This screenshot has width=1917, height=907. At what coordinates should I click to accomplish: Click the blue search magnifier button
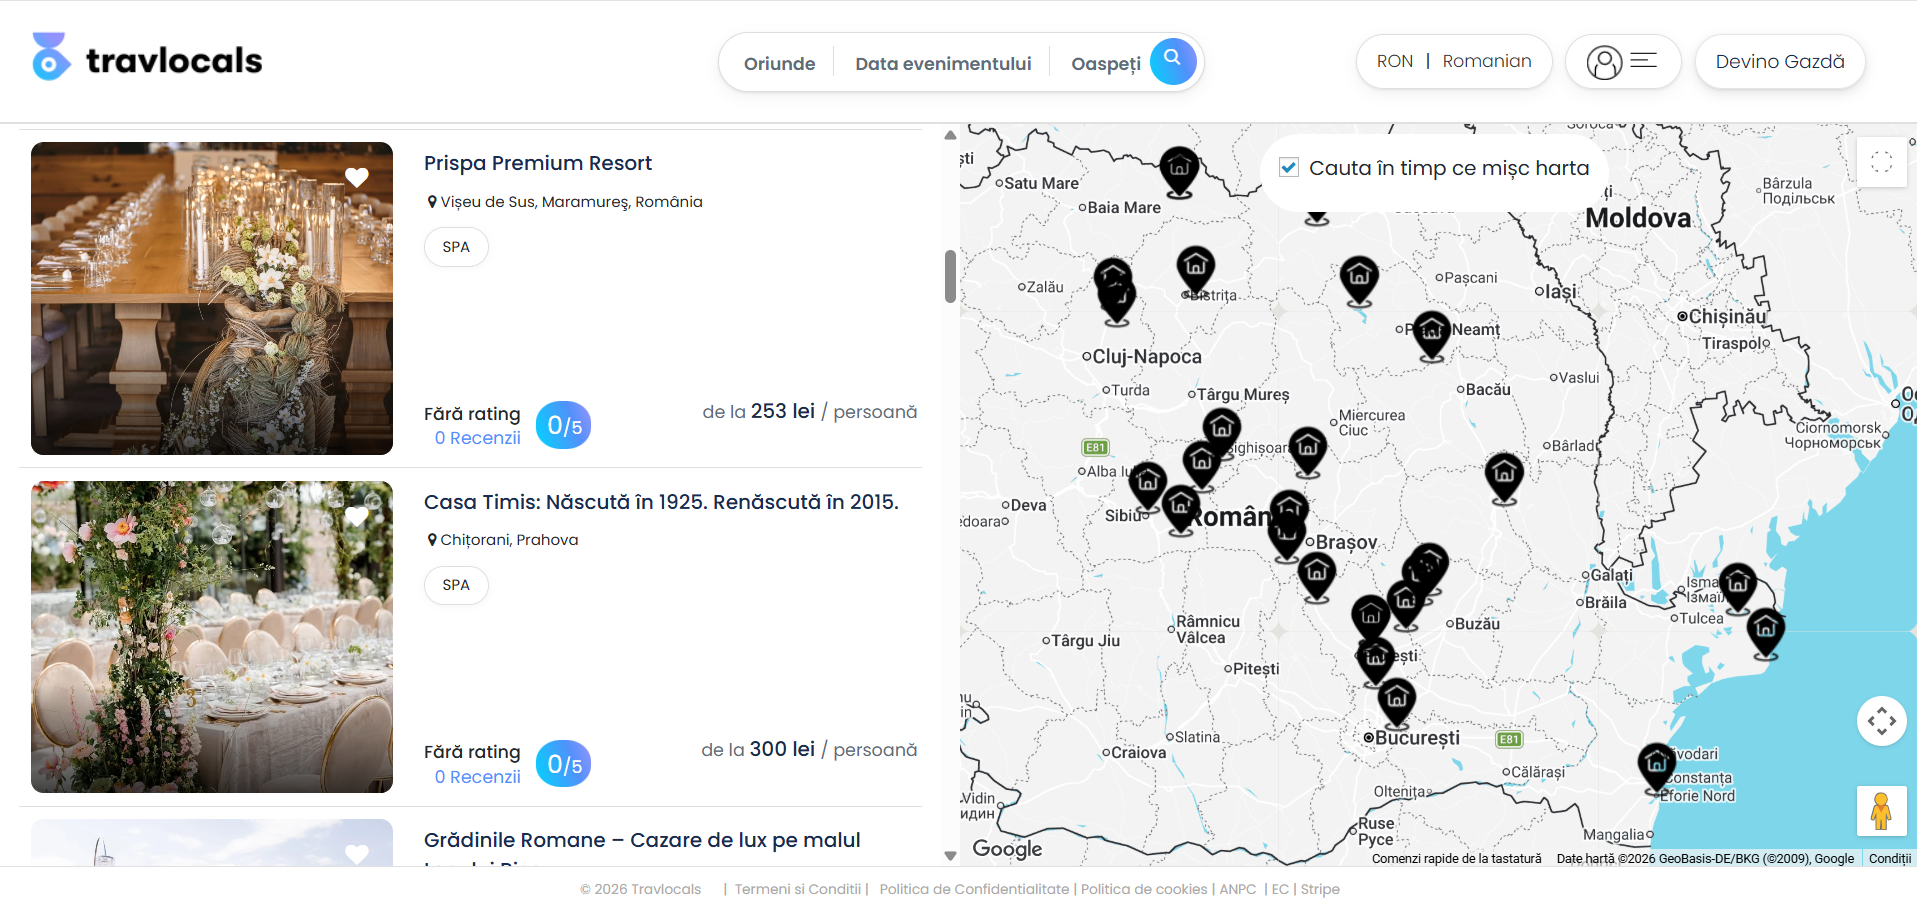[x=1173, y=61]
